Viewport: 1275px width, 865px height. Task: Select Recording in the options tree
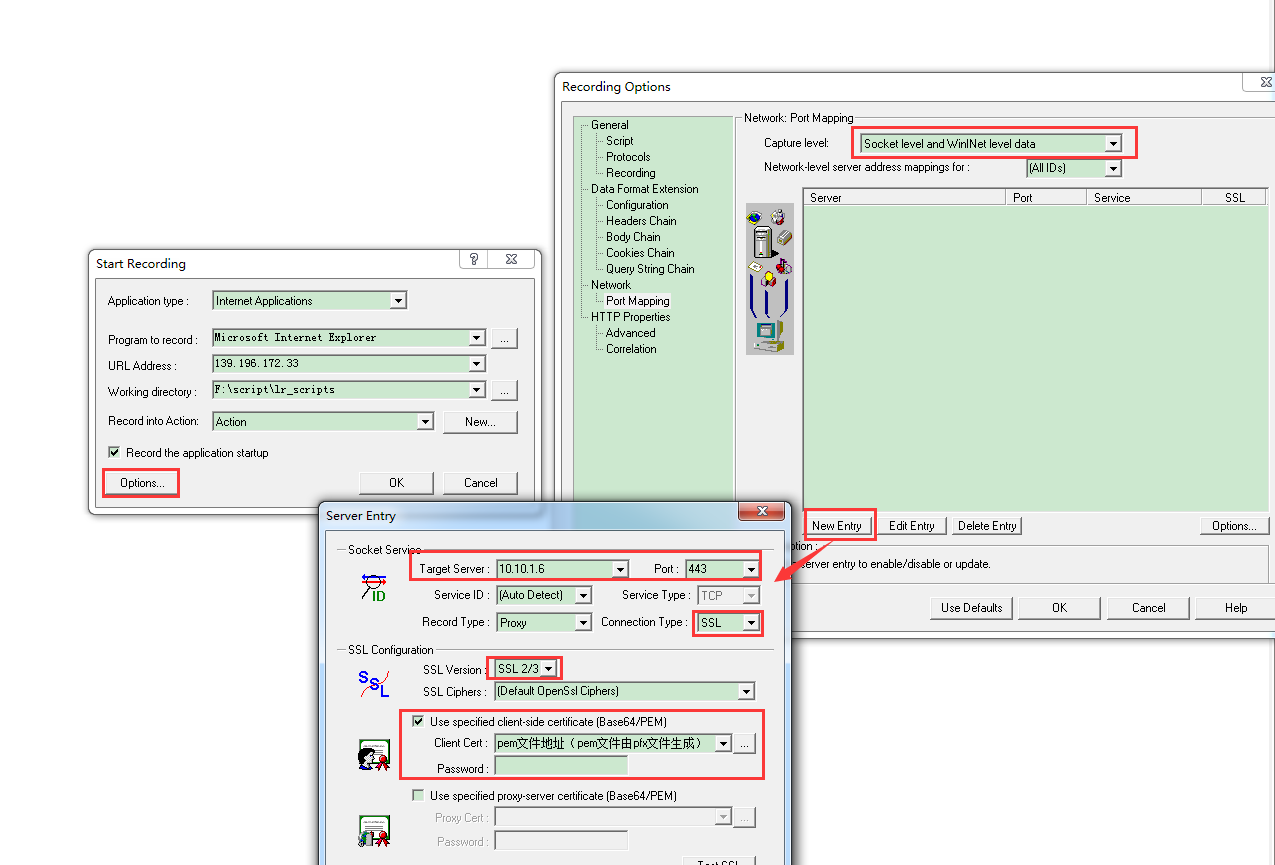point(631,173)
